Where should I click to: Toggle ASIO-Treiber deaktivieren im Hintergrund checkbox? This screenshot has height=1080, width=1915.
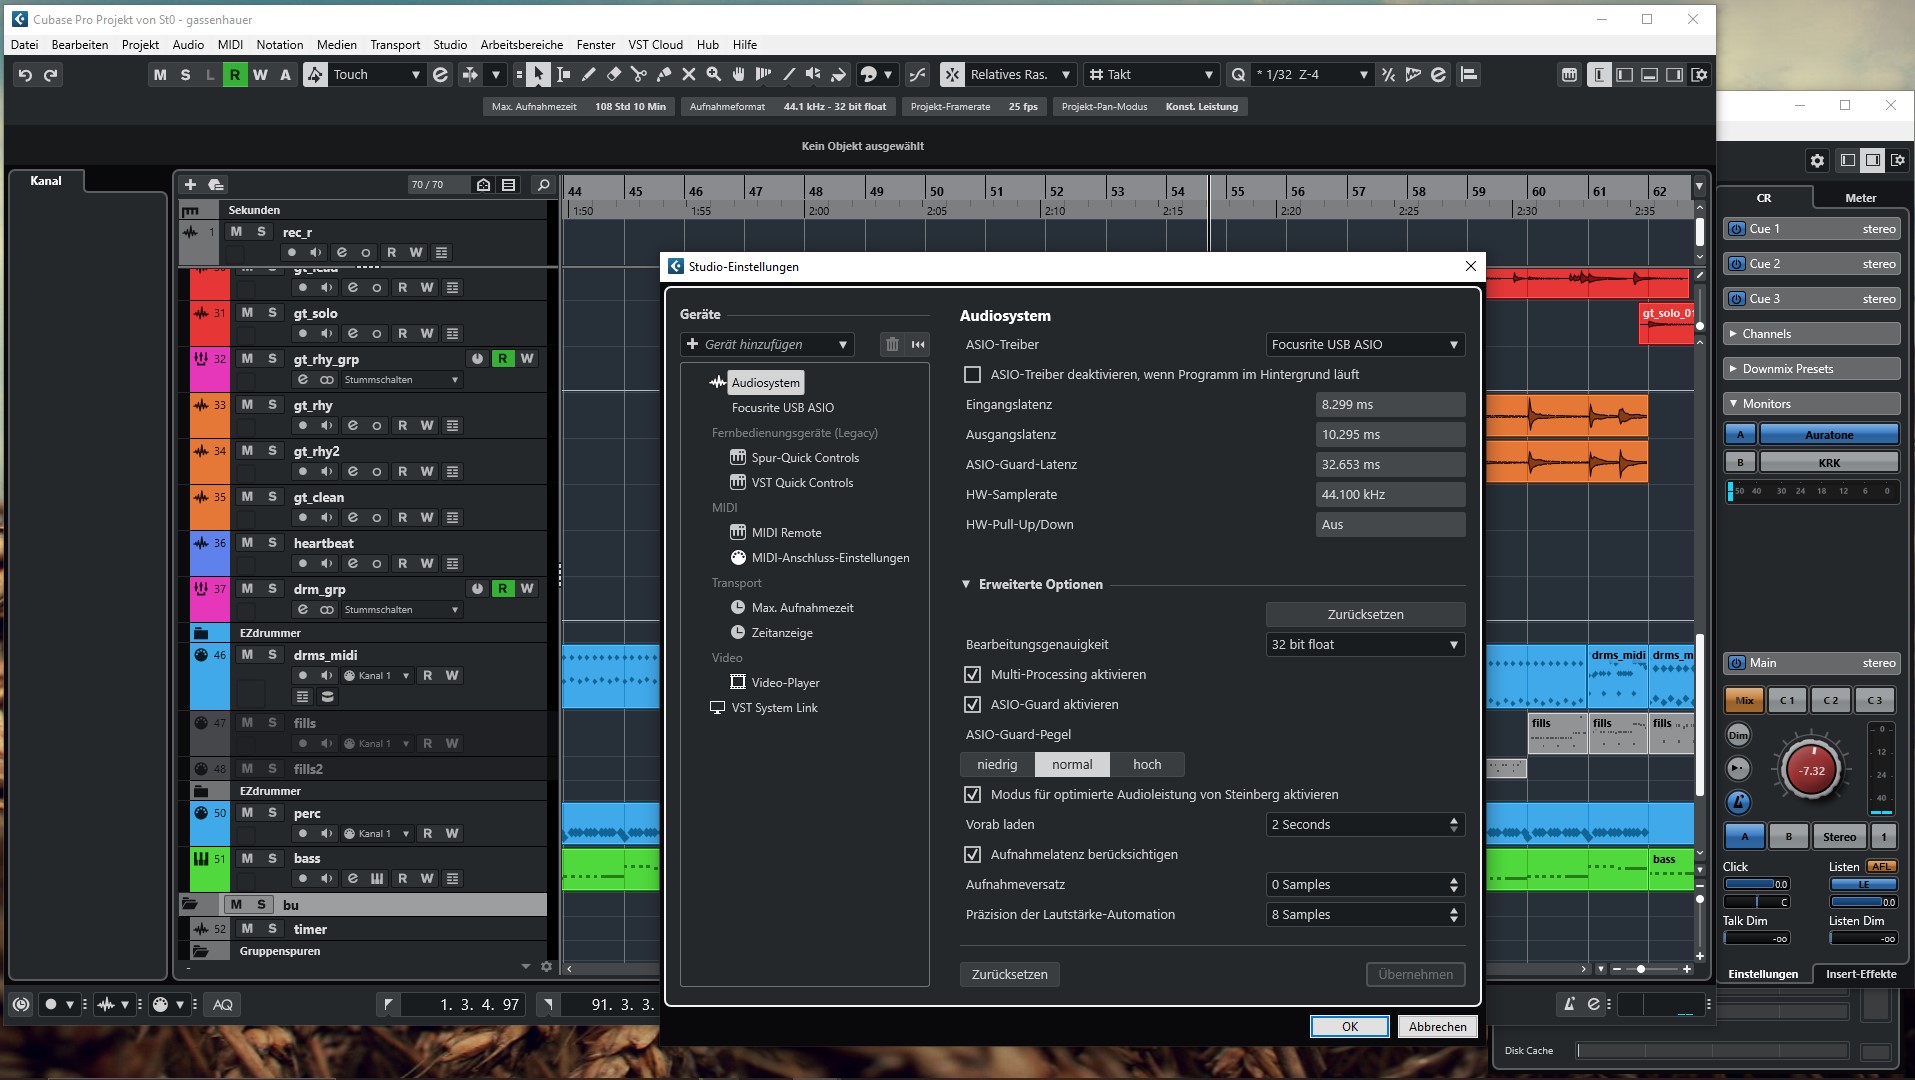pos(972,374)
